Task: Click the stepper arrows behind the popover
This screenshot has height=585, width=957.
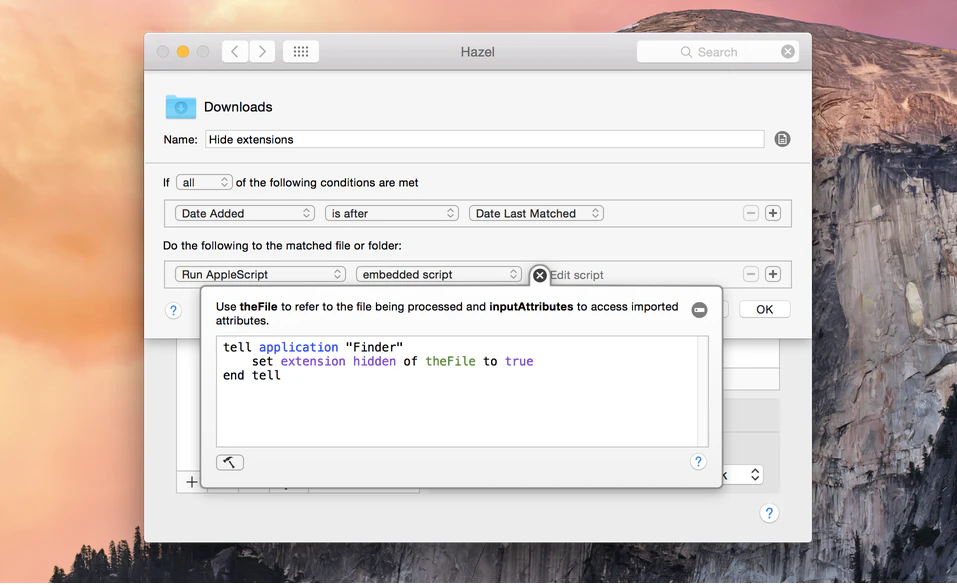Action: coord(755,474)
